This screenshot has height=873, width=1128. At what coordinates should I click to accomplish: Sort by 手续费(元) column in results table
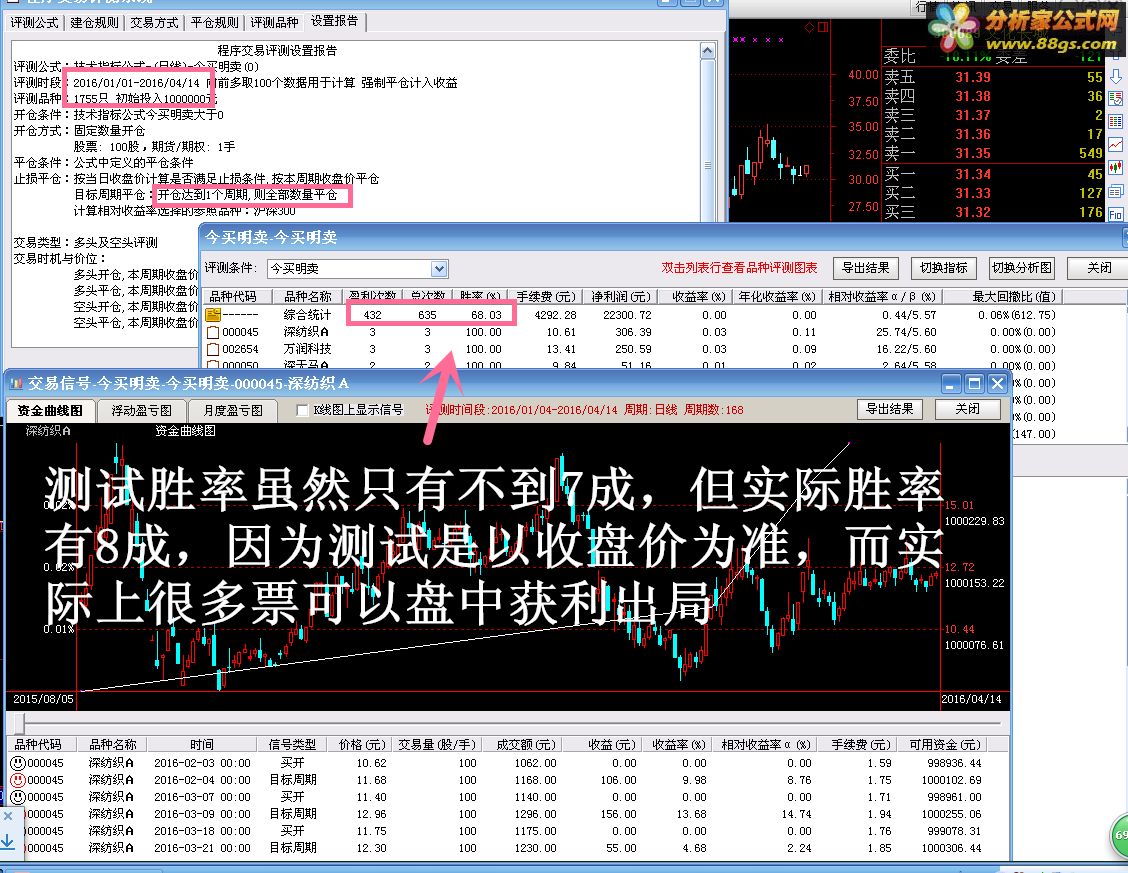pos(546,296)
